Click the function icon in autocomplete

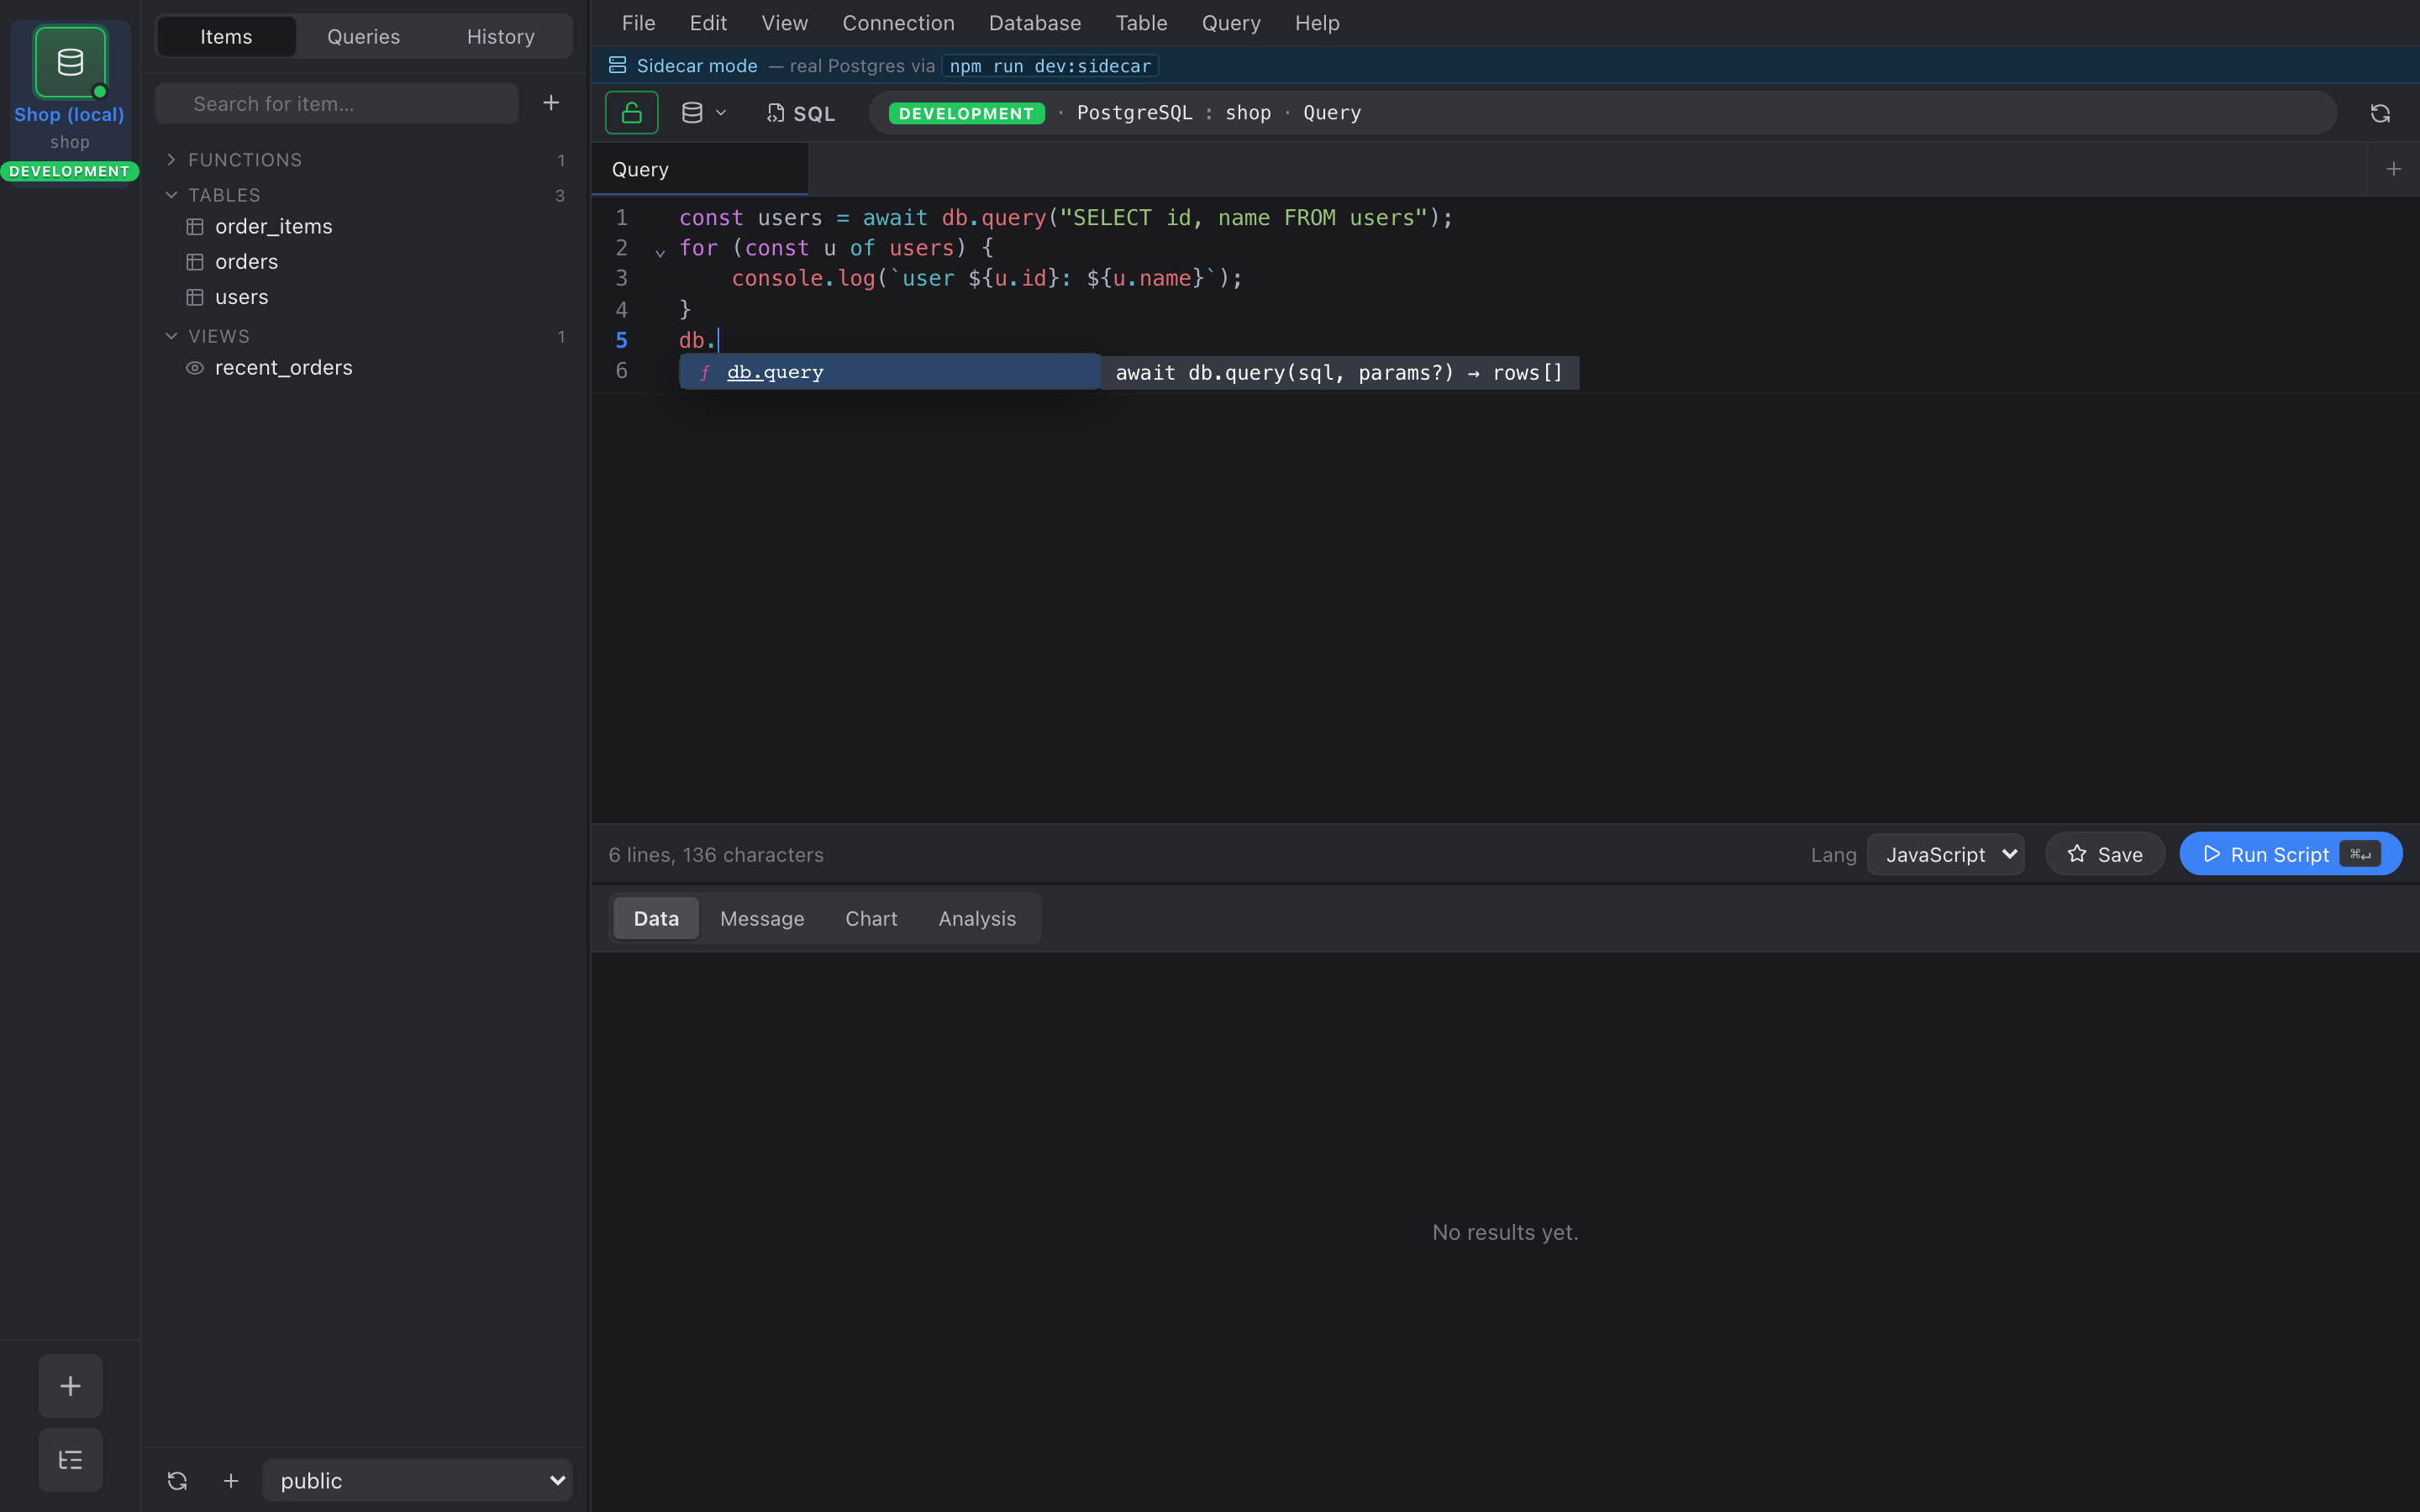coord(705,372)
